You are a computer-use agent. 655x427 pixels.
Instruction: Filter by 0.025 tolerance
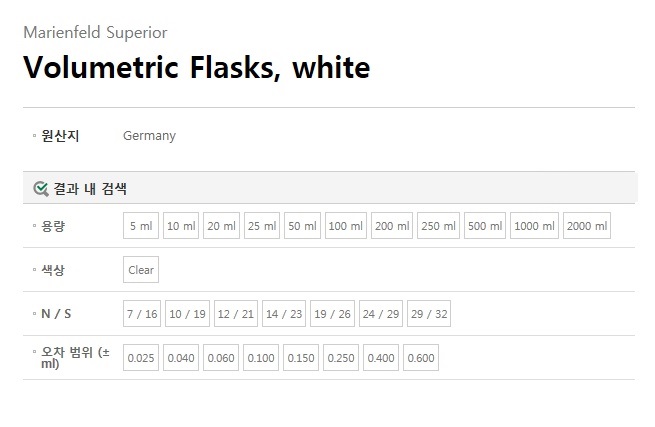[x=141, y=358]
